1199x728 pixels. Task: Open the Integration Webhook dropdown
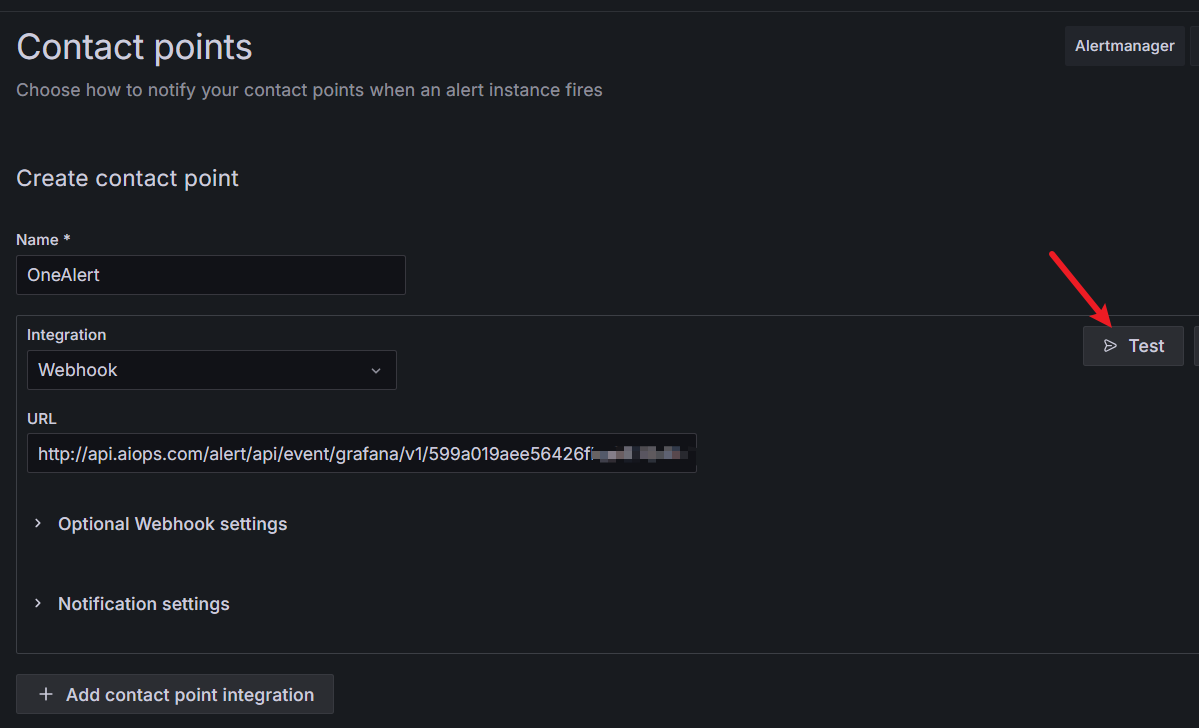click(211, 370)
